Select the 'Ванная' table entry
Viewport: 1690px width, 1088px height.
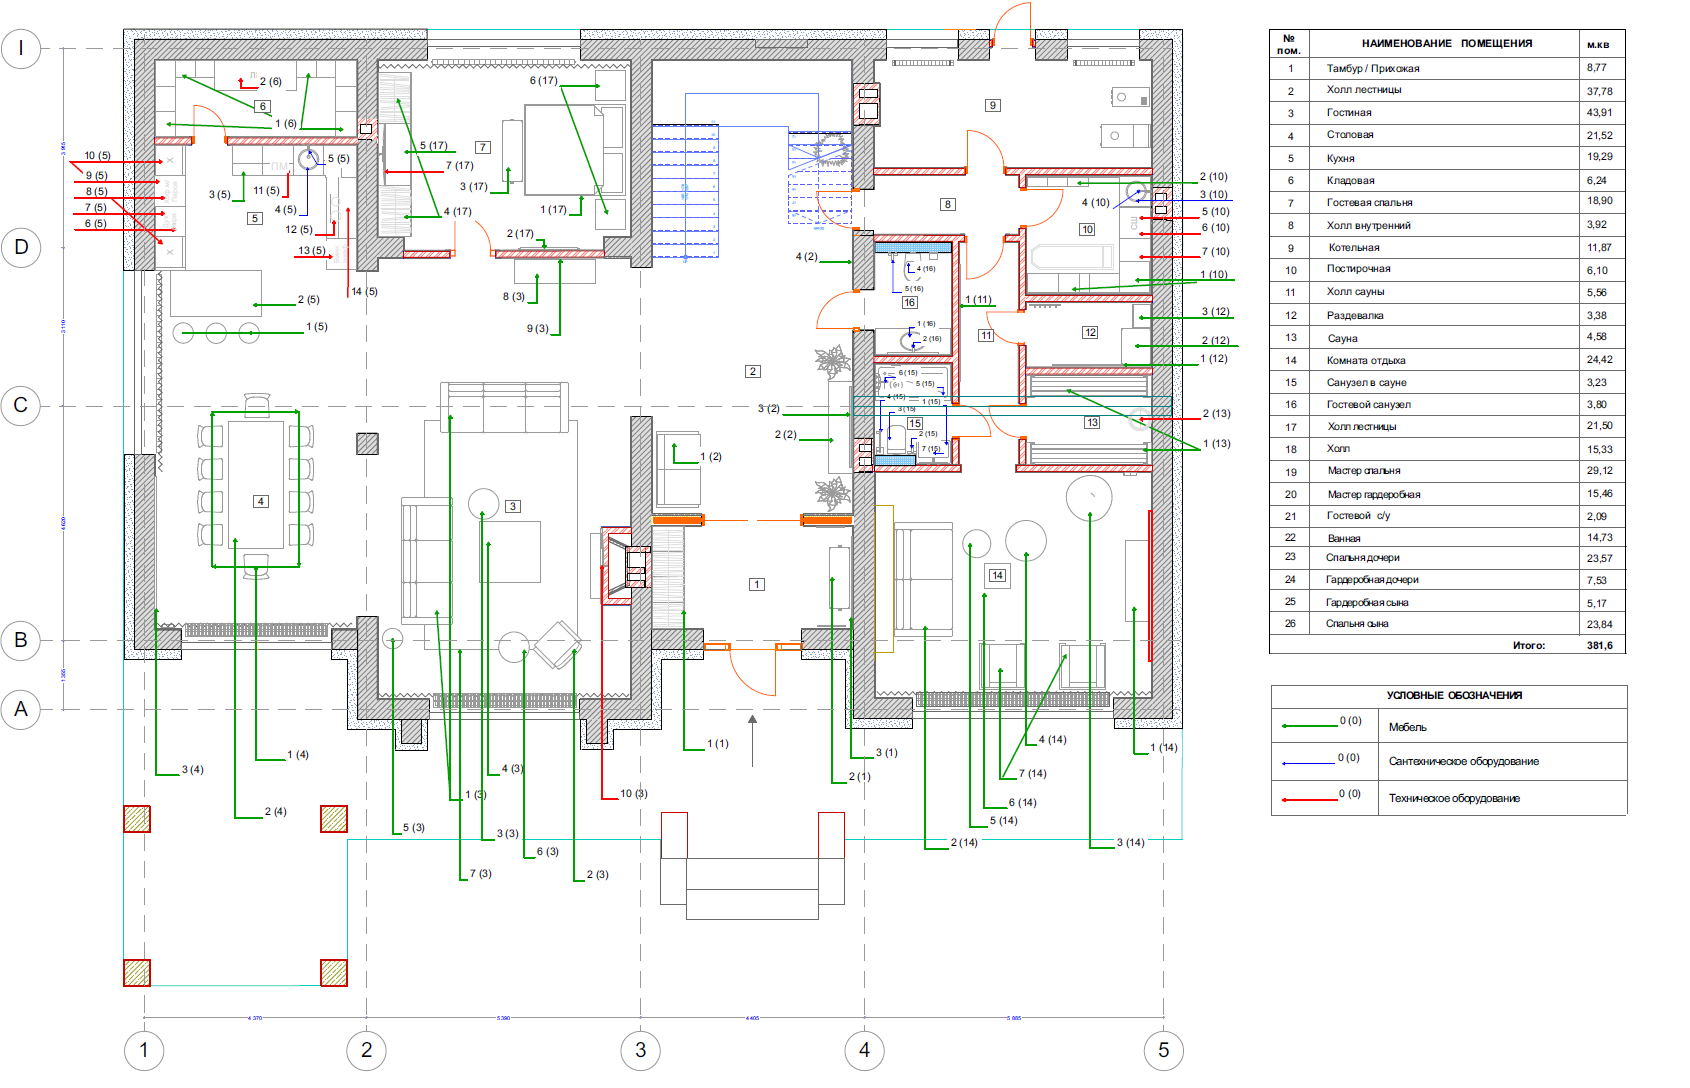click(x=1344, y=539)
